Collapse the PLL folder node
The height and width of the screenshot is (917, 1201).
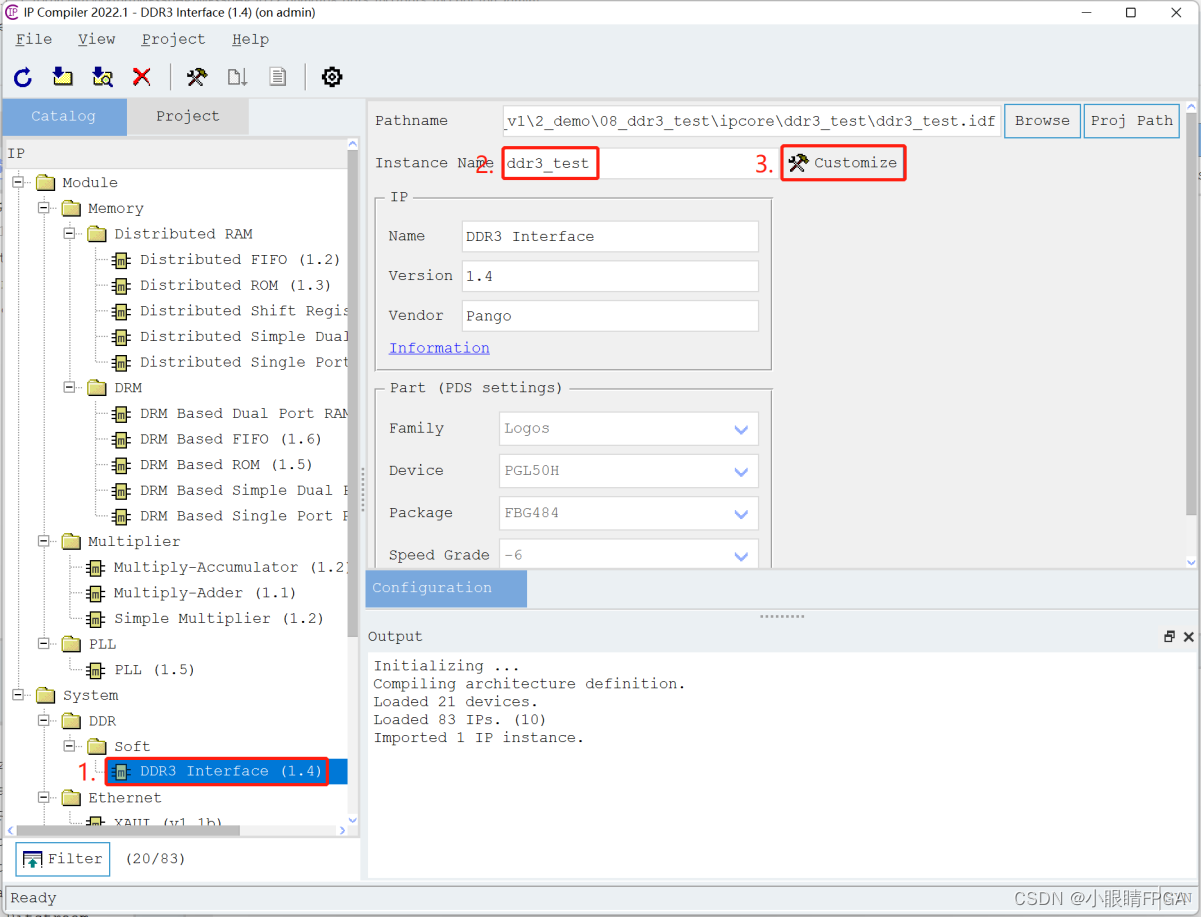point(44,644)
